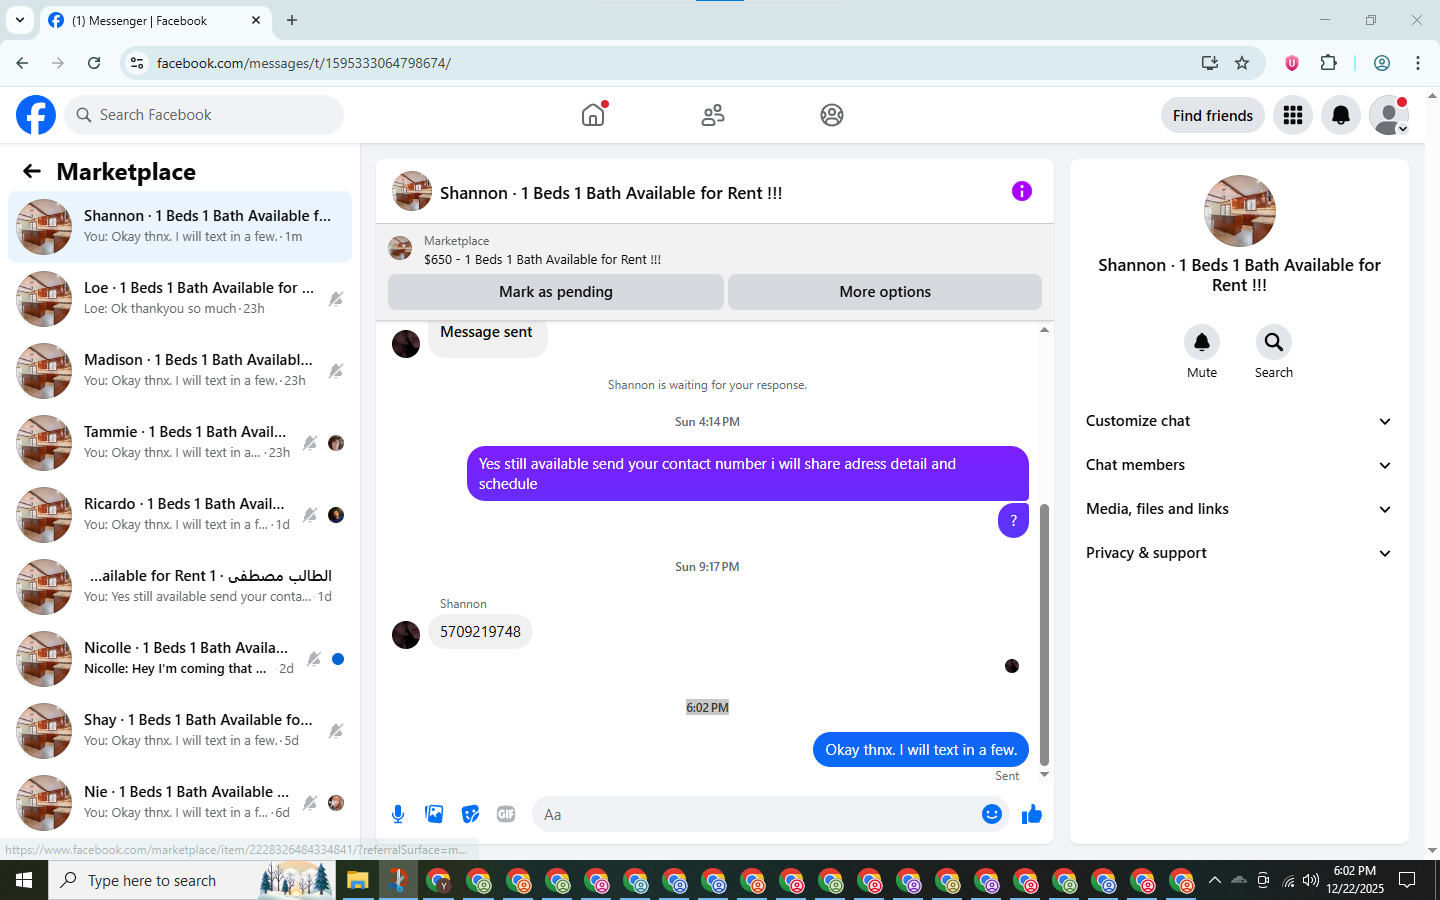Click Shannon's phone number message 5709219748
The height and width of the screenshot is (900, 1440).
click(x=480, y=632)
